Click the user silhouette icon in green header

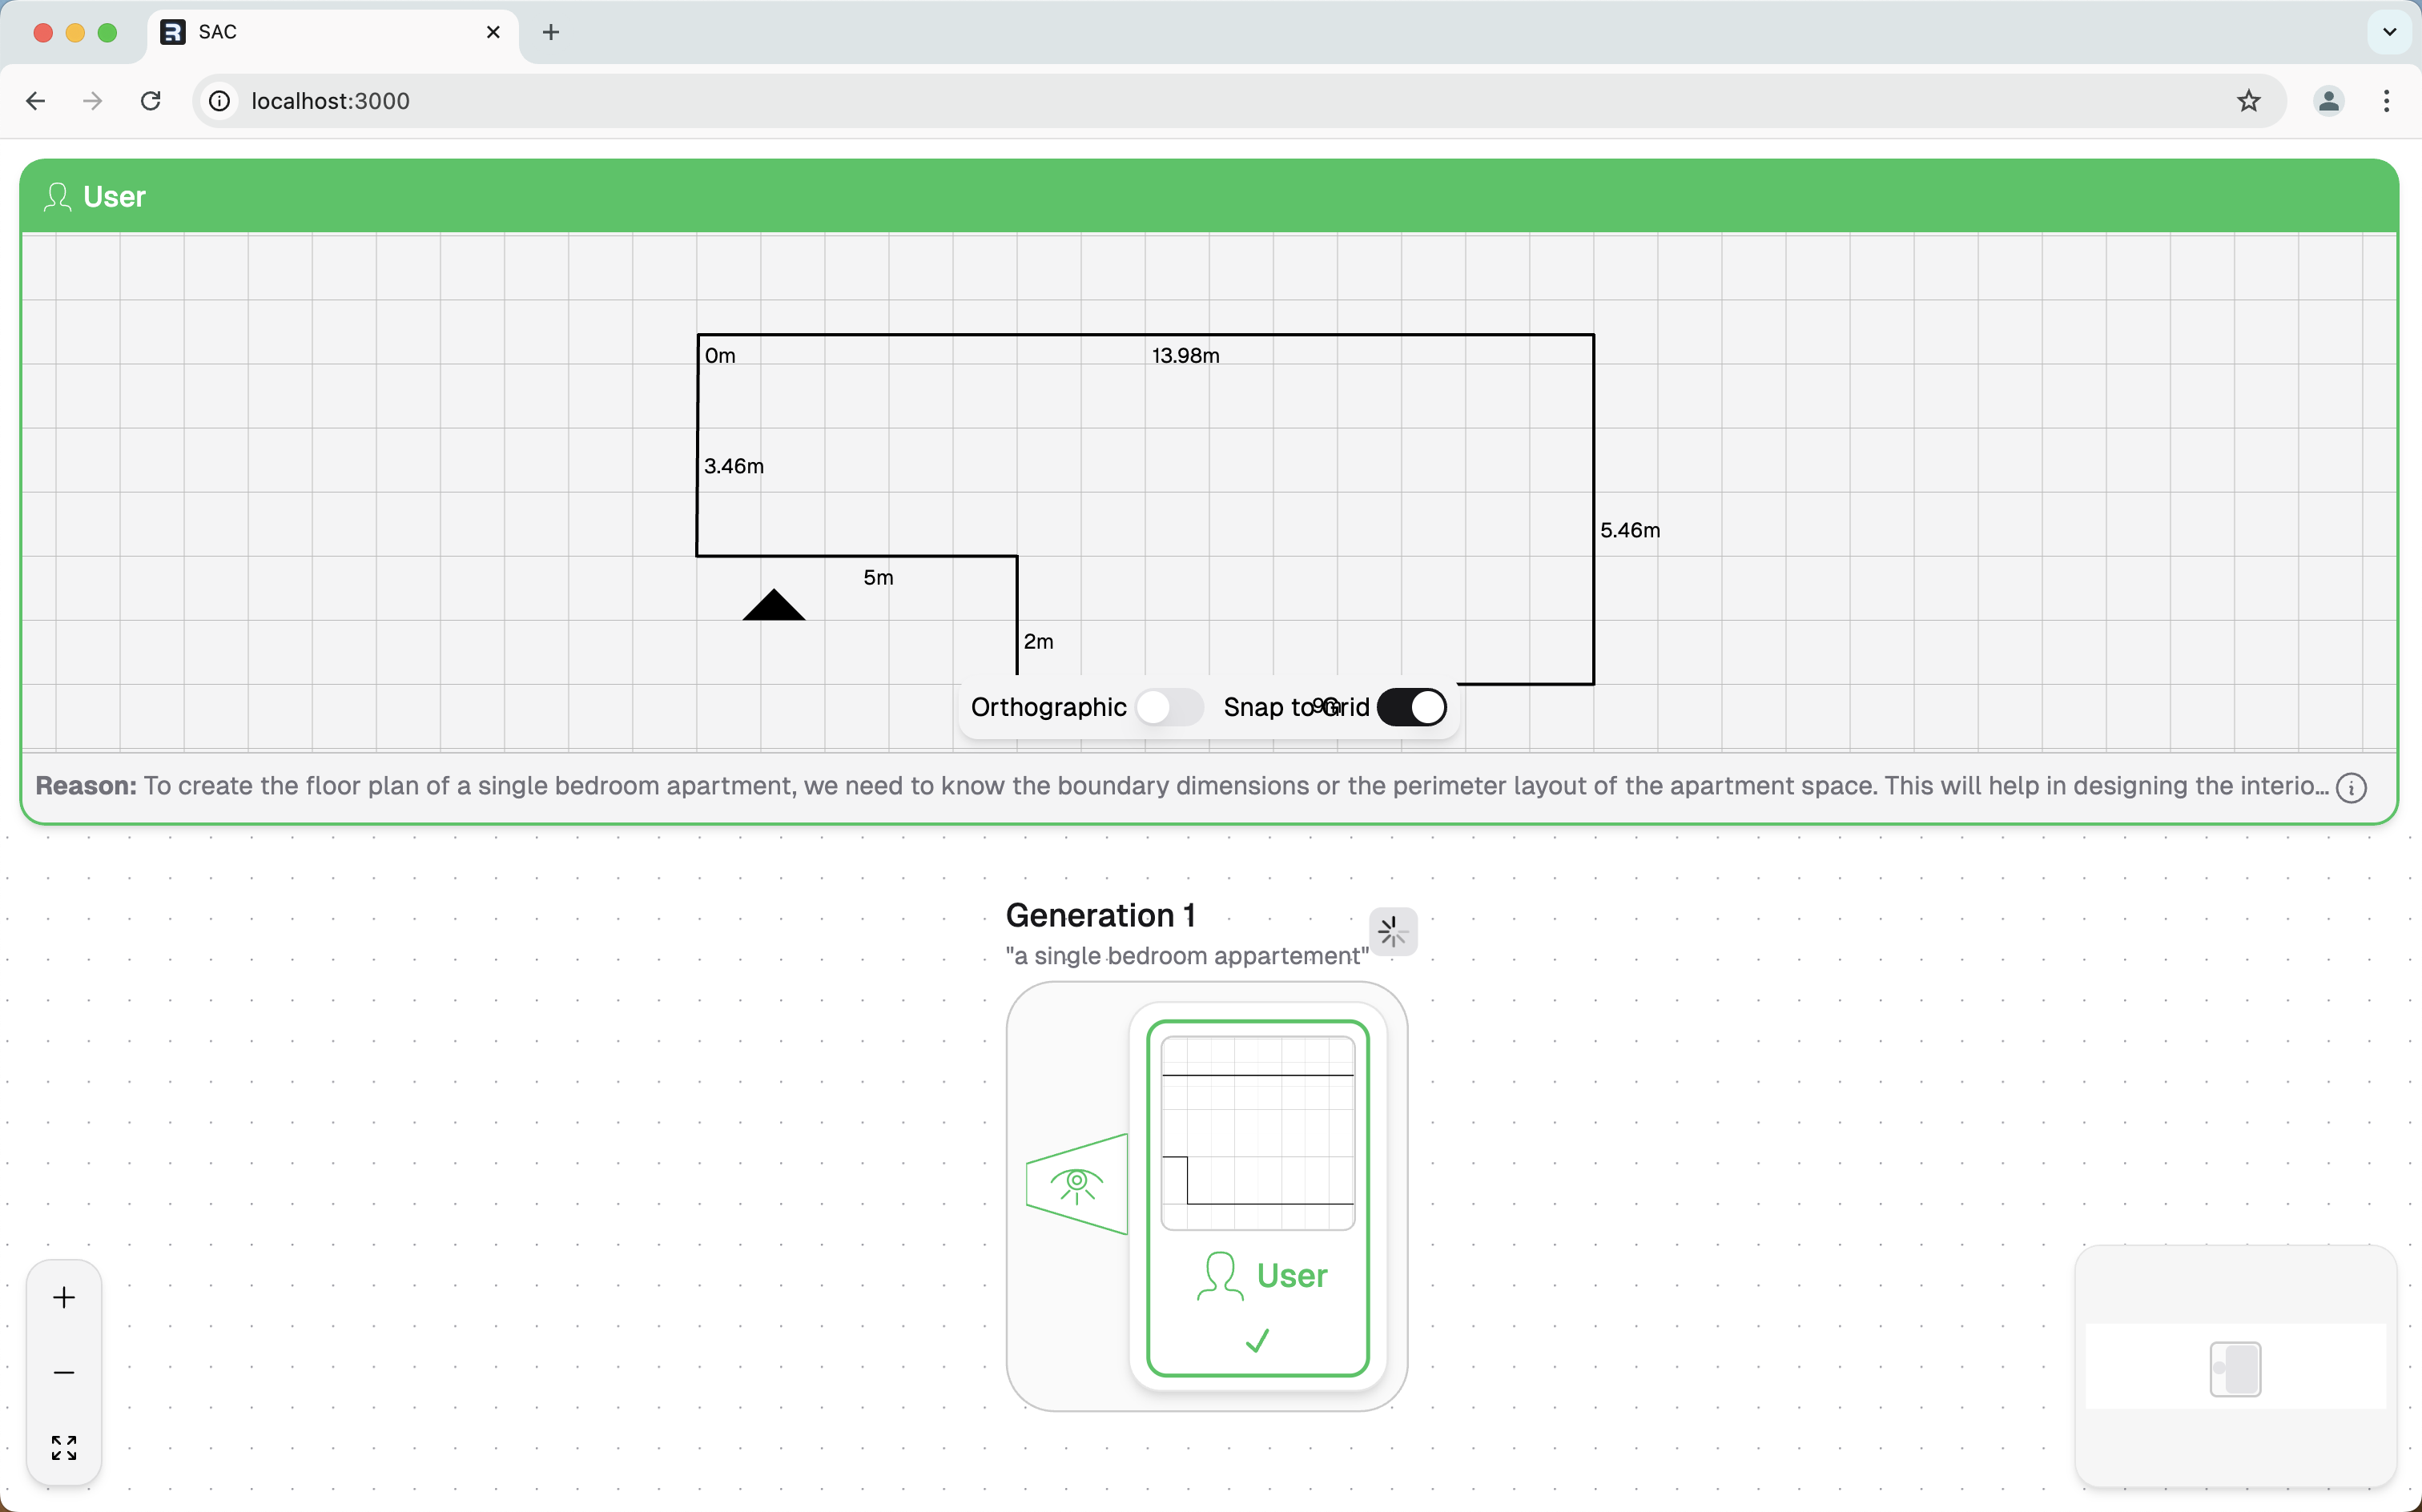(x=57, y=197)
